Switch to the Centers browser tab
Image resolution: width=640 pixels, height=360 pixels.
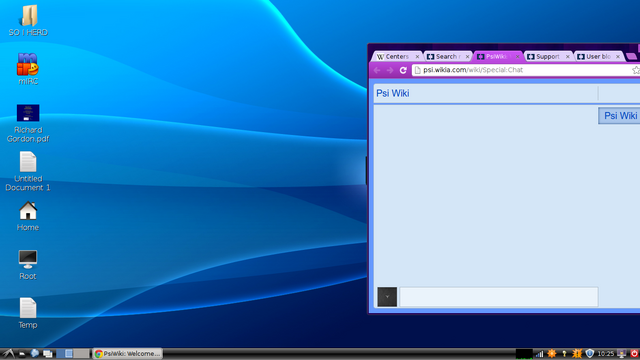click(x=397, y=56)
